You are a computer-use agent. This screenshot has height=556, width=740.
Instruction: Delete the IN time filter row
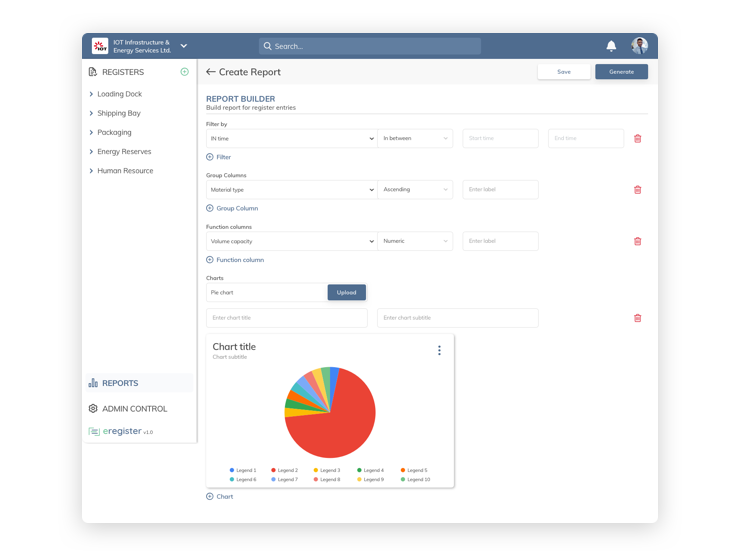click(x=637, y=138)
